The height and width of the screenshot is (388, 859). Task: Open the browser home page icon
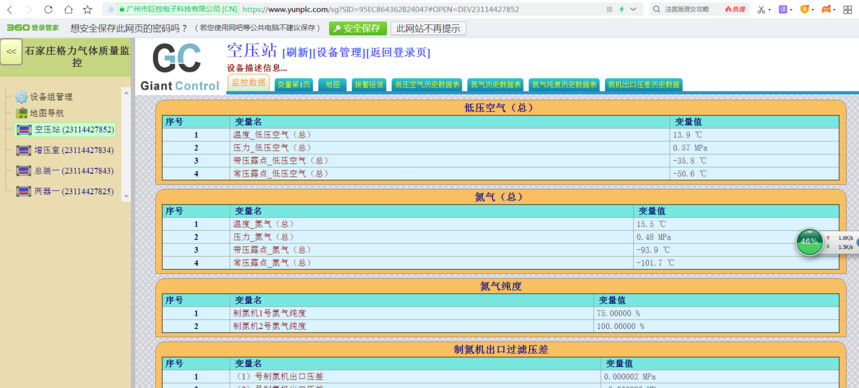(x=68, y=9)
